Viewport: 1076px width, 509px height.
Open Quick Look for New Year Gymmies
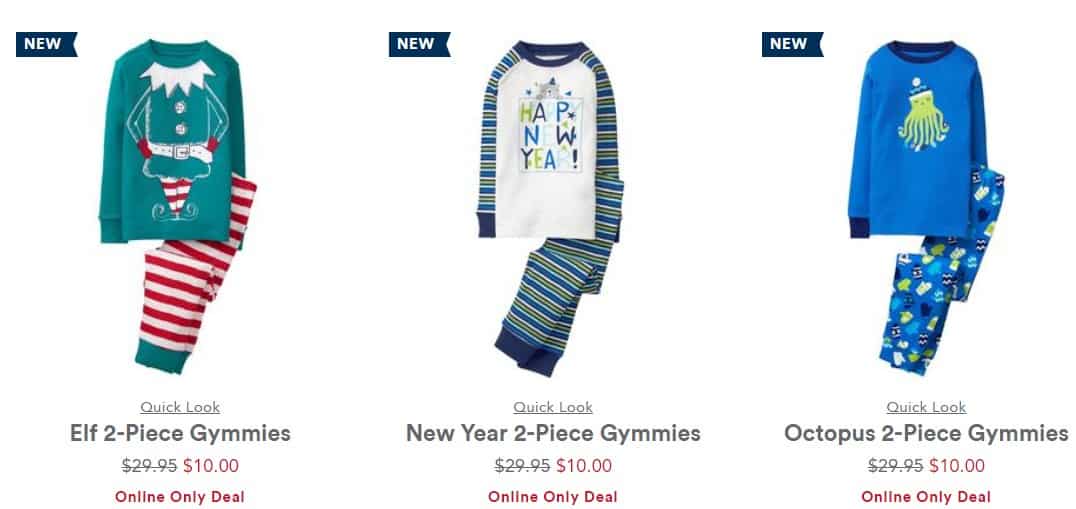(x=553, y=407)
